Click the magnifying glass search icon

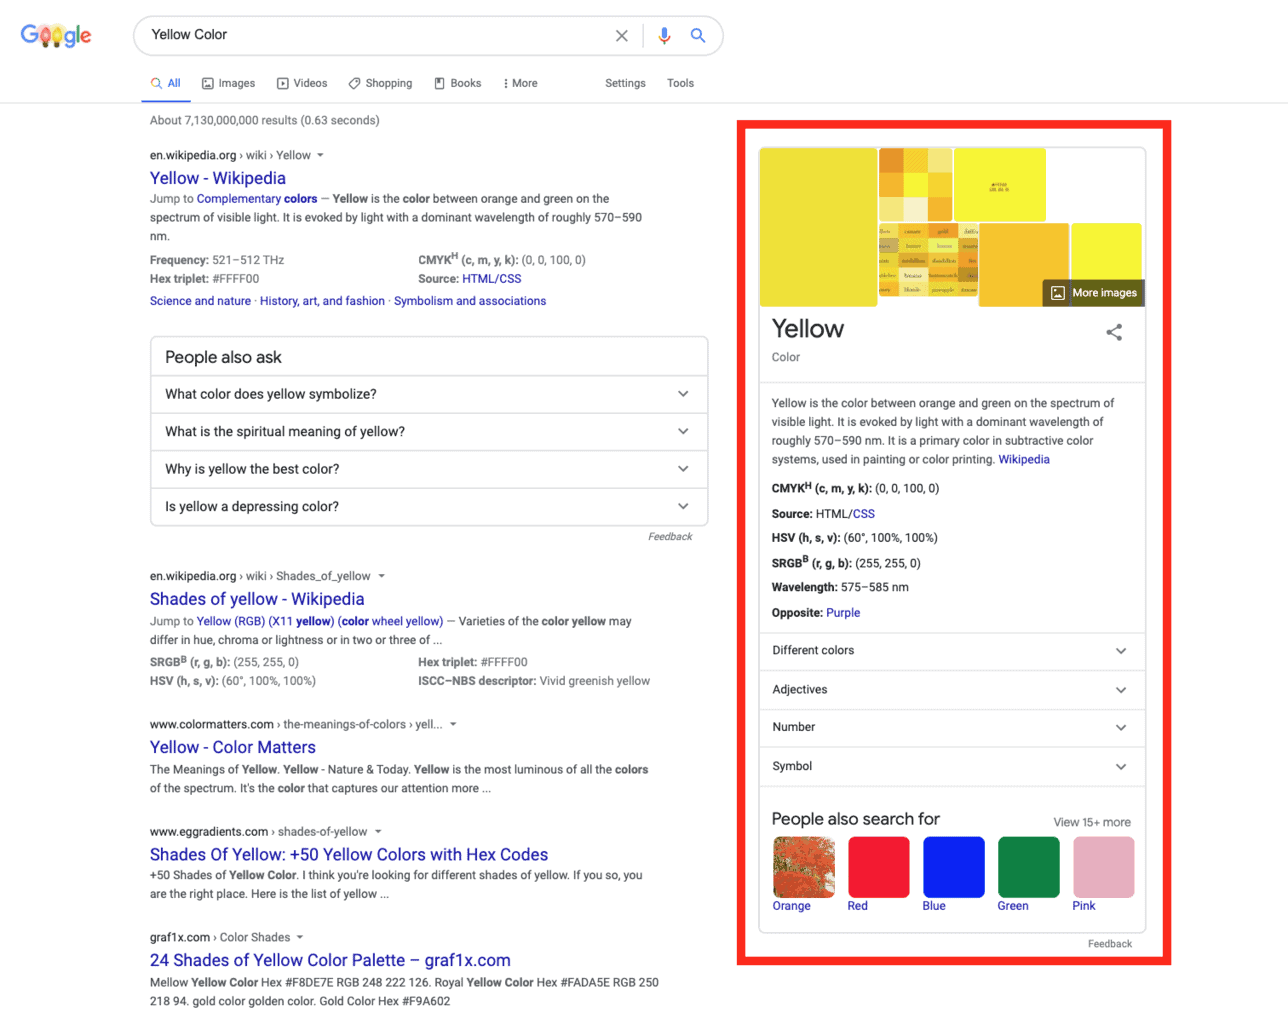(698, 35)
